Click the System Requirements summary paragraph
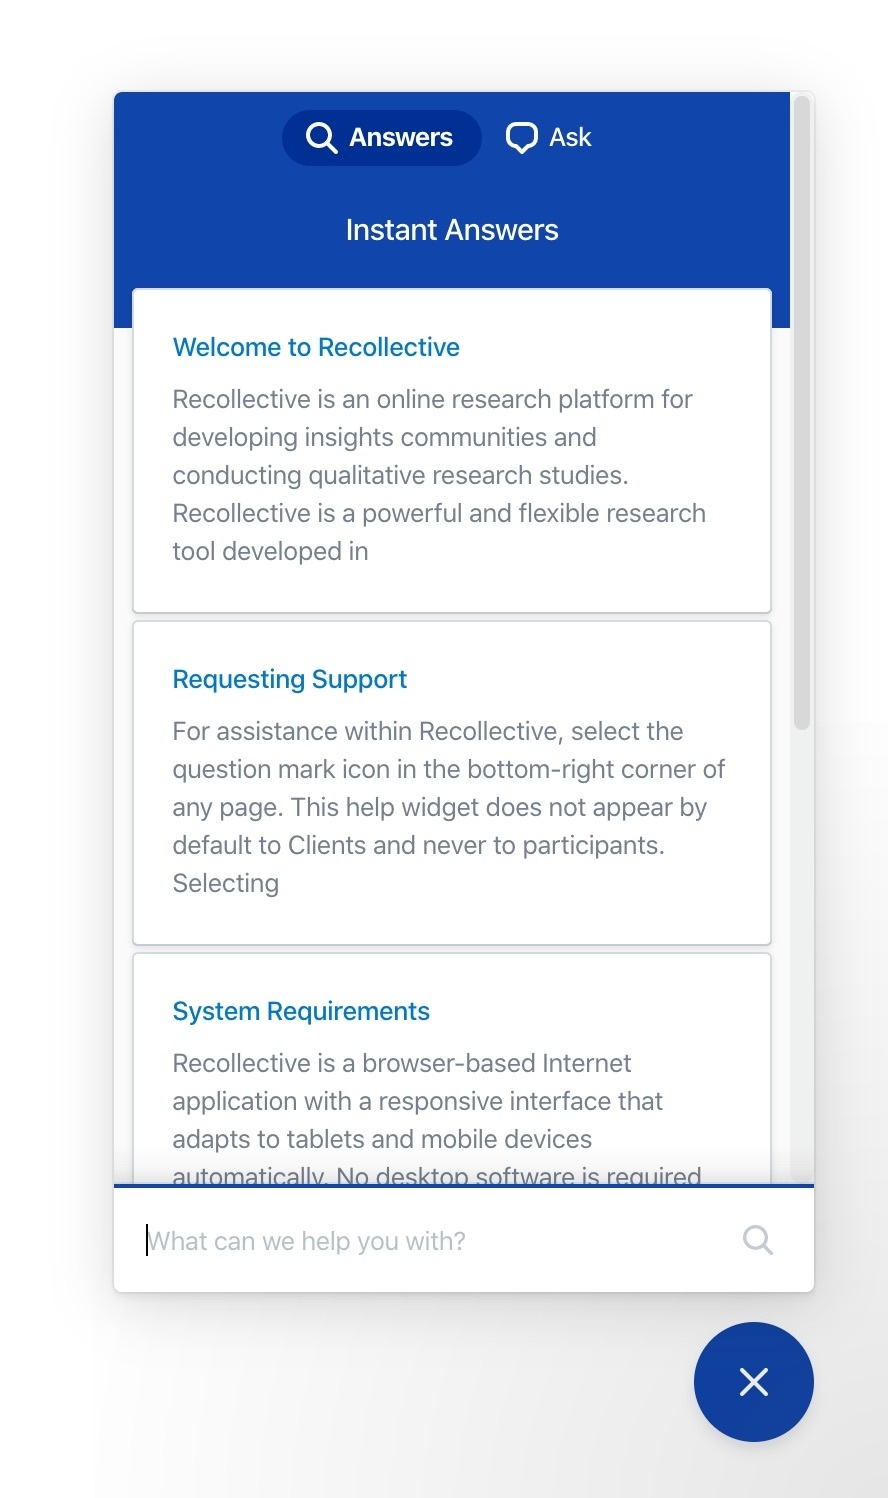This screenshot has width=888, height=1498. [417, 1101]
